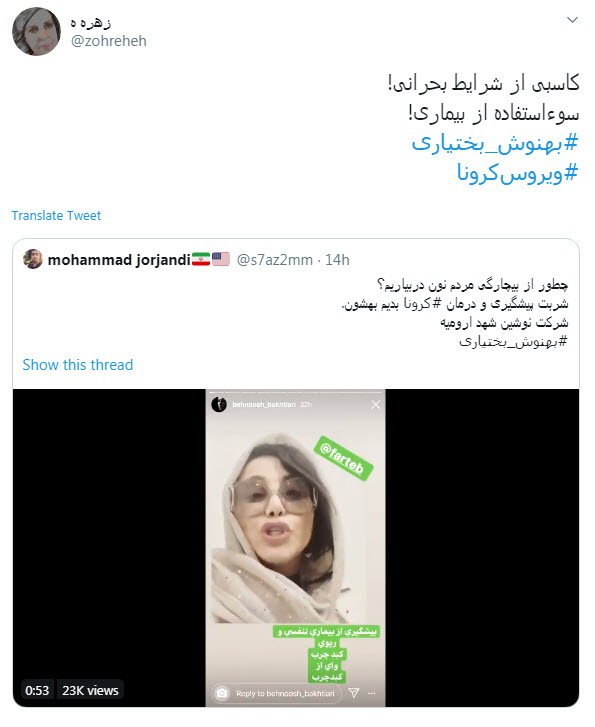Image resolution: width=595 pixels, height=727 pixels.
Task: Close the Instagram story with X icon
Action: tap(376, 404)
